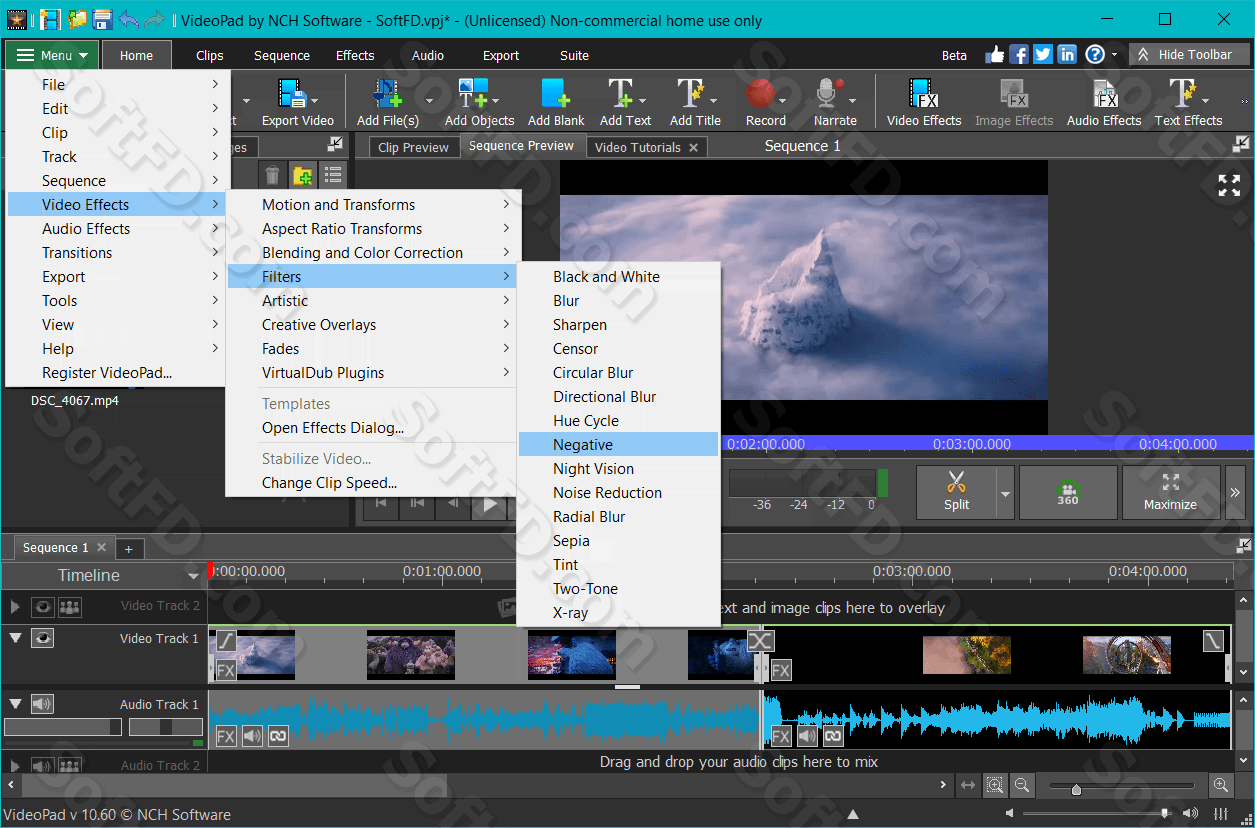Click the Add Objects toolbar icon

coord(473,94)
